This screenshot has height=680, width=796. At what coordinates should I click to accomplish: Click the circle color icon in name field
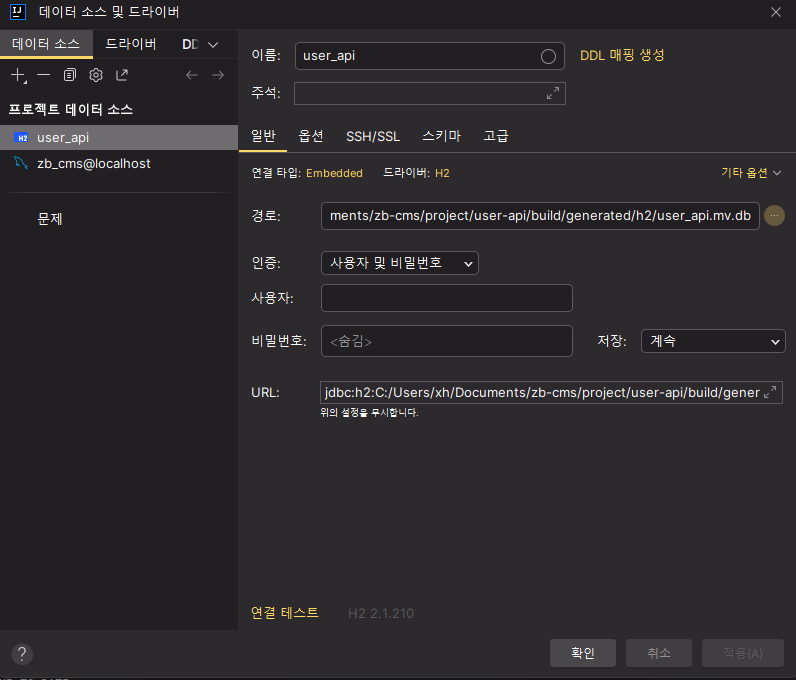pyautogui.click(x=548, y=56)
